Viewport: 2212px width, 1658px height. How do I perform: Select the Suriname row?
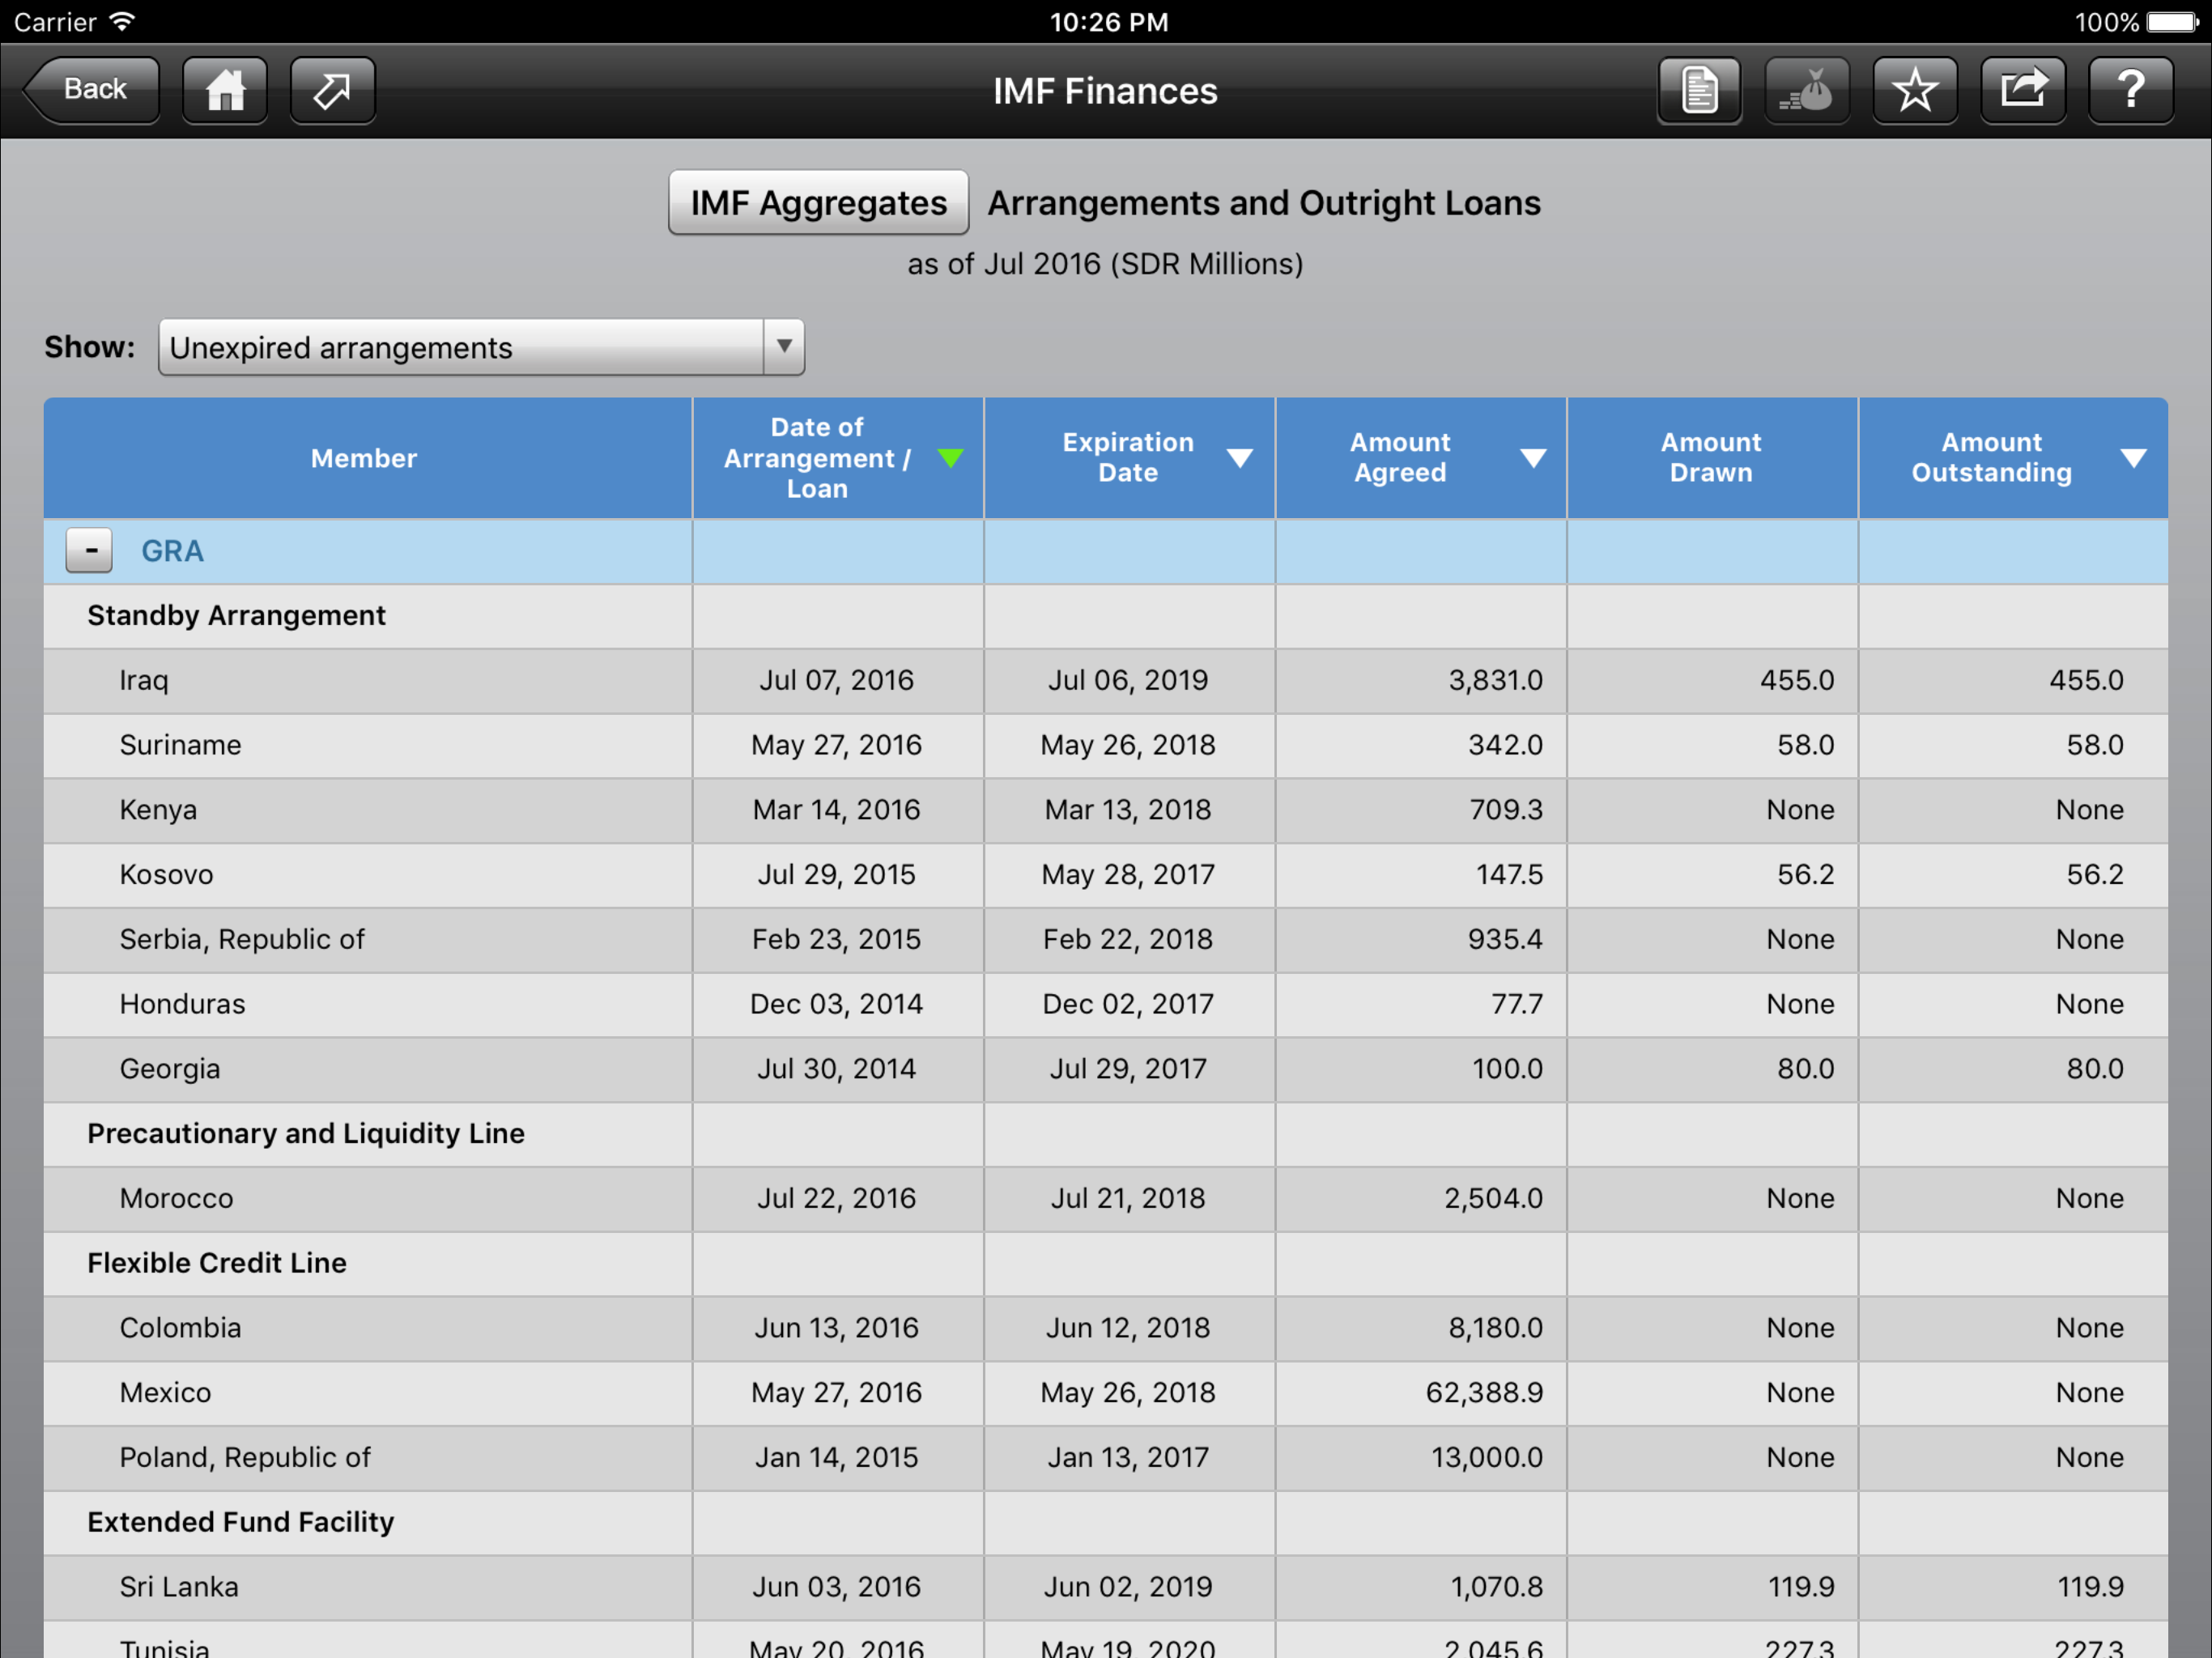point(1106,746)
